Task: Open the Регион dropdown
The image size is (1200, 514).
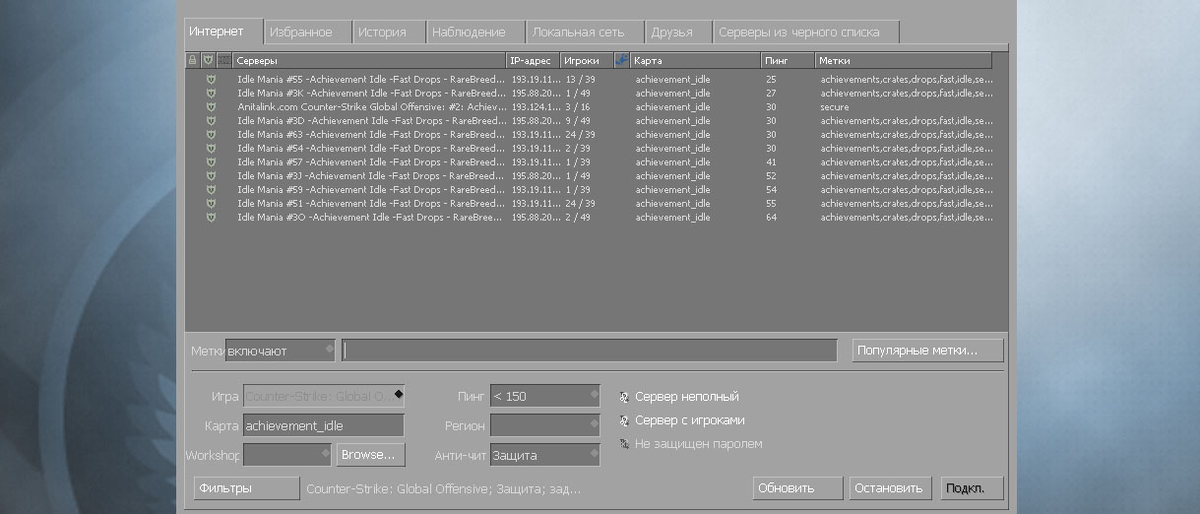Action: 545,425
